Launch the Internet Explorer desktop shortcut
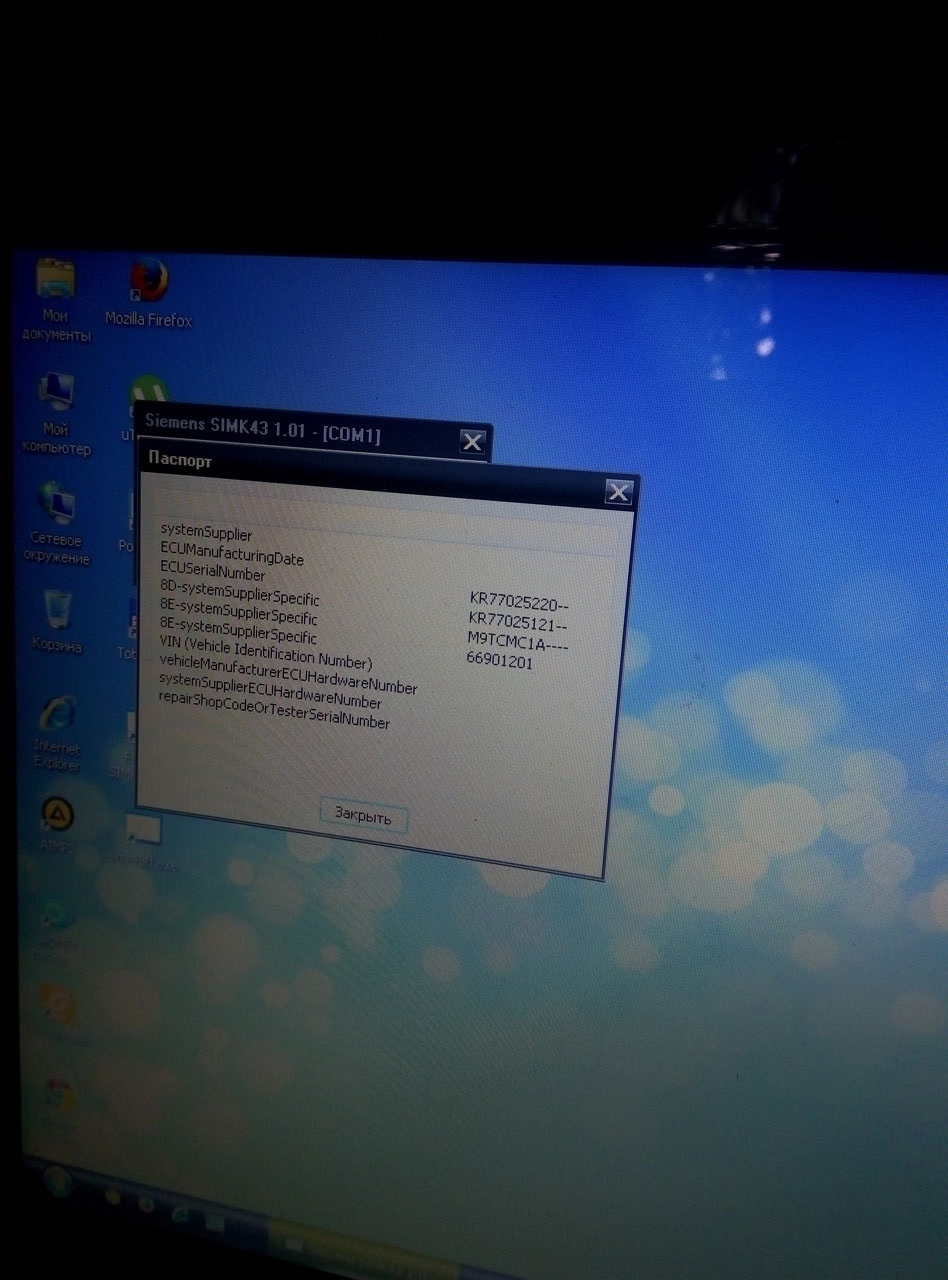This screenshot has height=1280, width=948. (57, 734)
